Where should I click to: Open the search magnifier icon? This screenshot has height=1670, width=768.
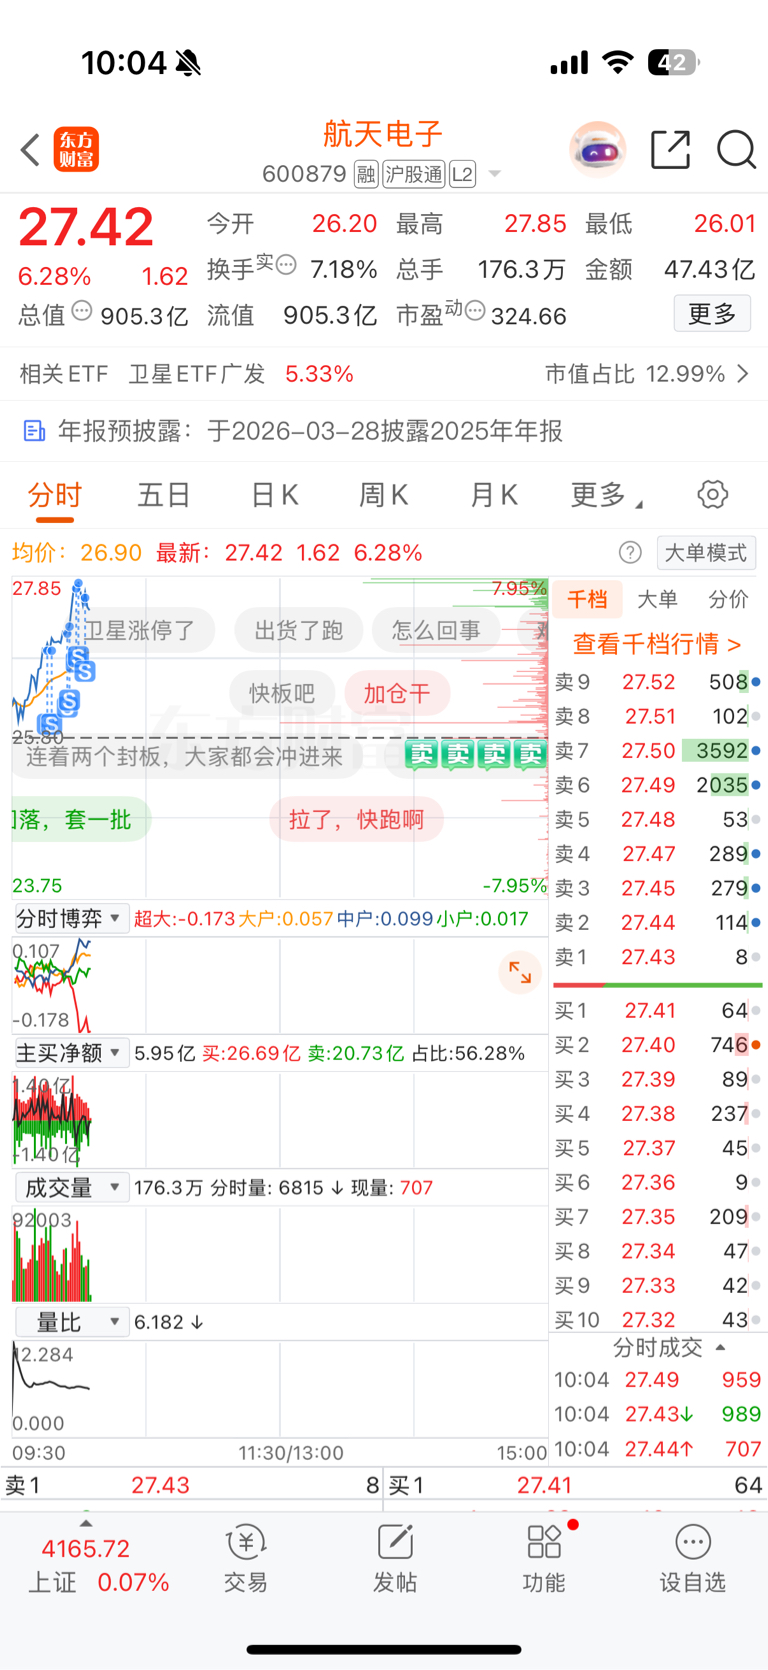tap(736, 150)
